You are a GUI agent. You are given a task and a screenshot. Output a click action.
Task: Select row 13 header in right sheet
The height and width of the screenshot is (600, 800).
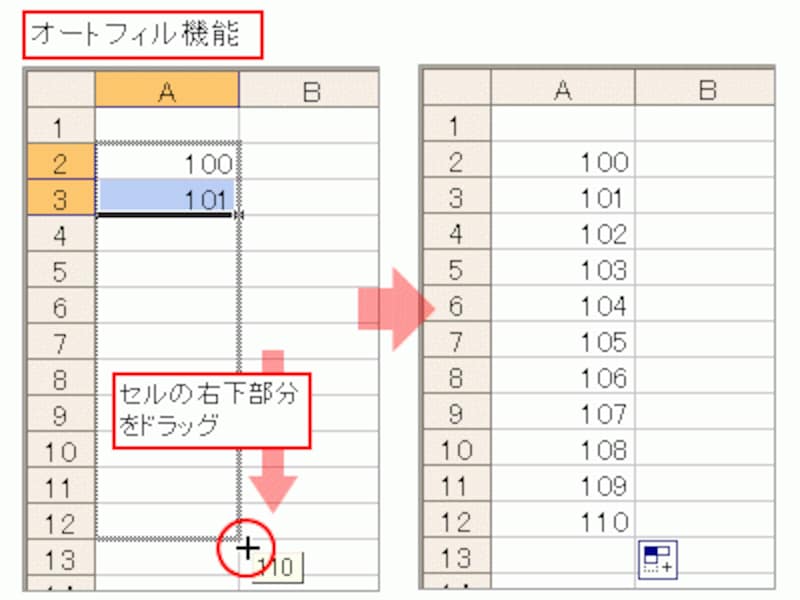tap(457, 556)
